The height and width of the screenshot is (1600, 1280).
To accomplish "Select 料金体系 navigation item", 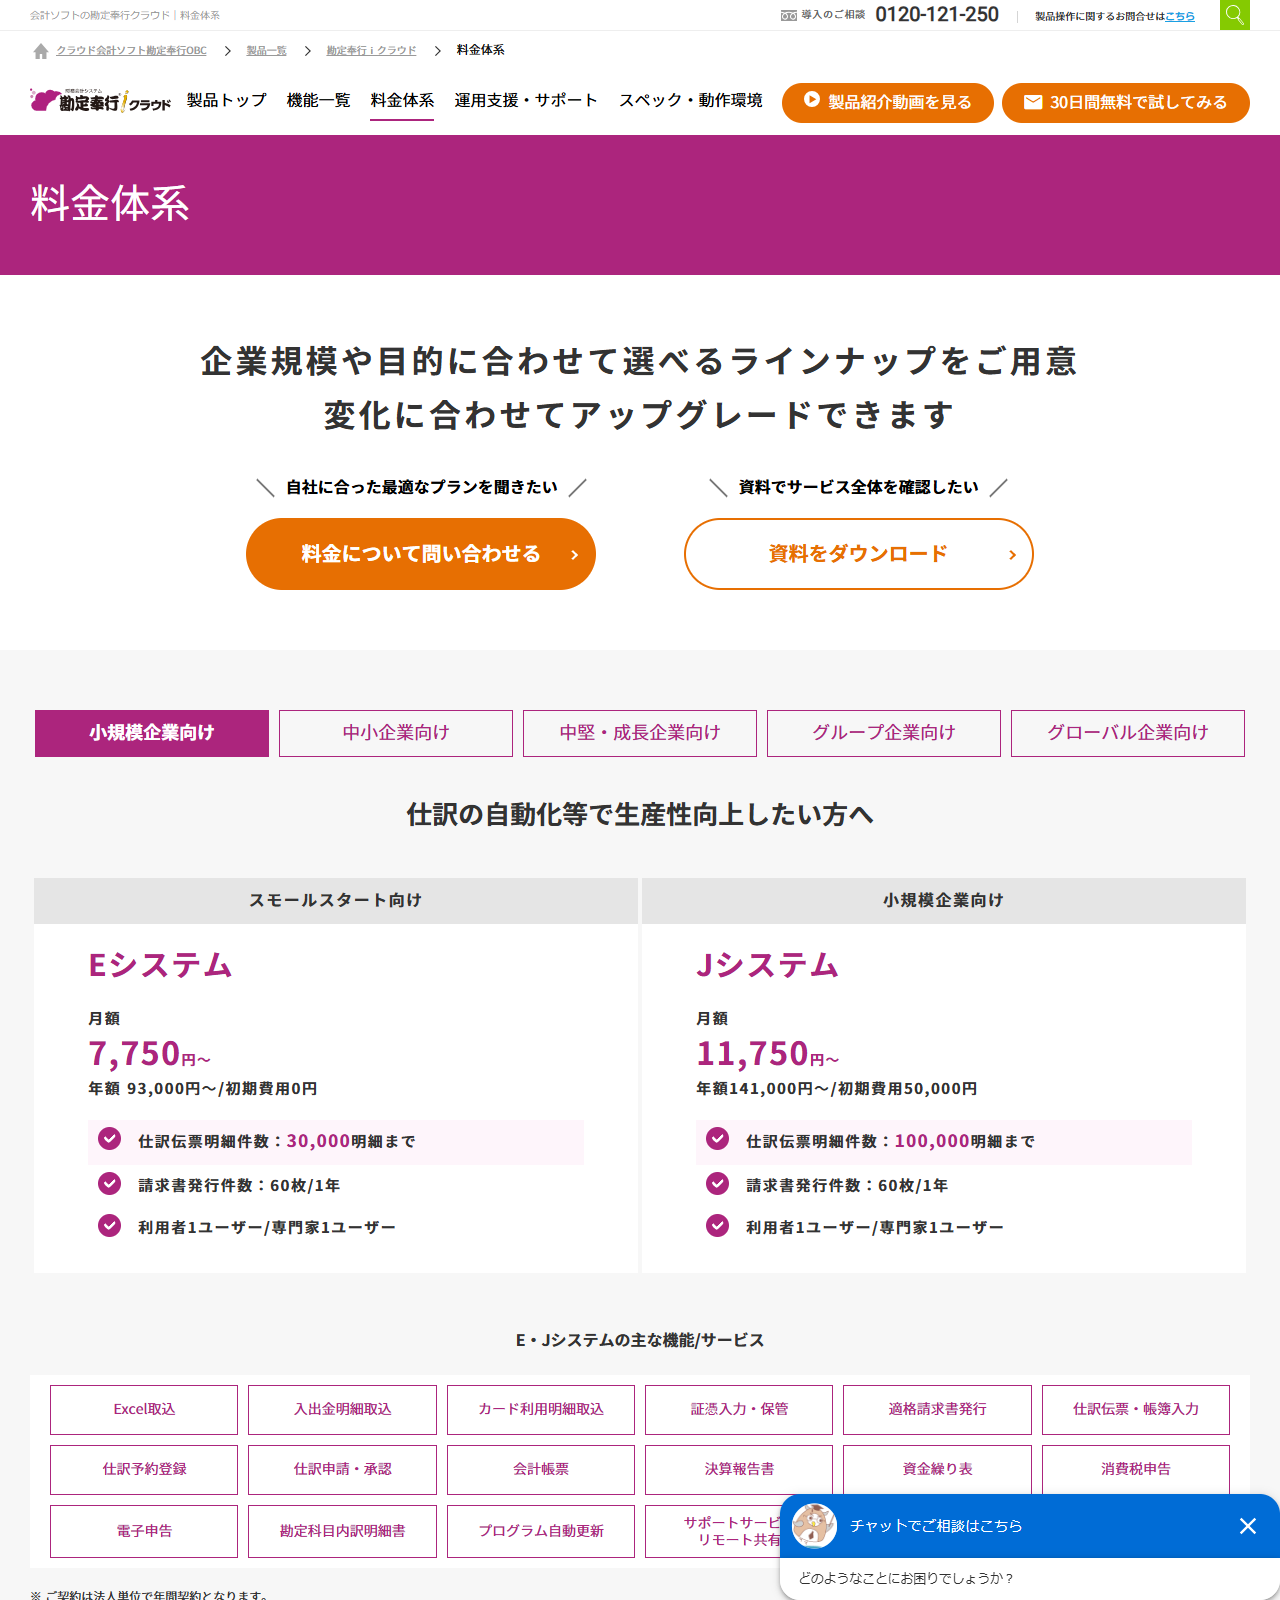I will point(402,100).
